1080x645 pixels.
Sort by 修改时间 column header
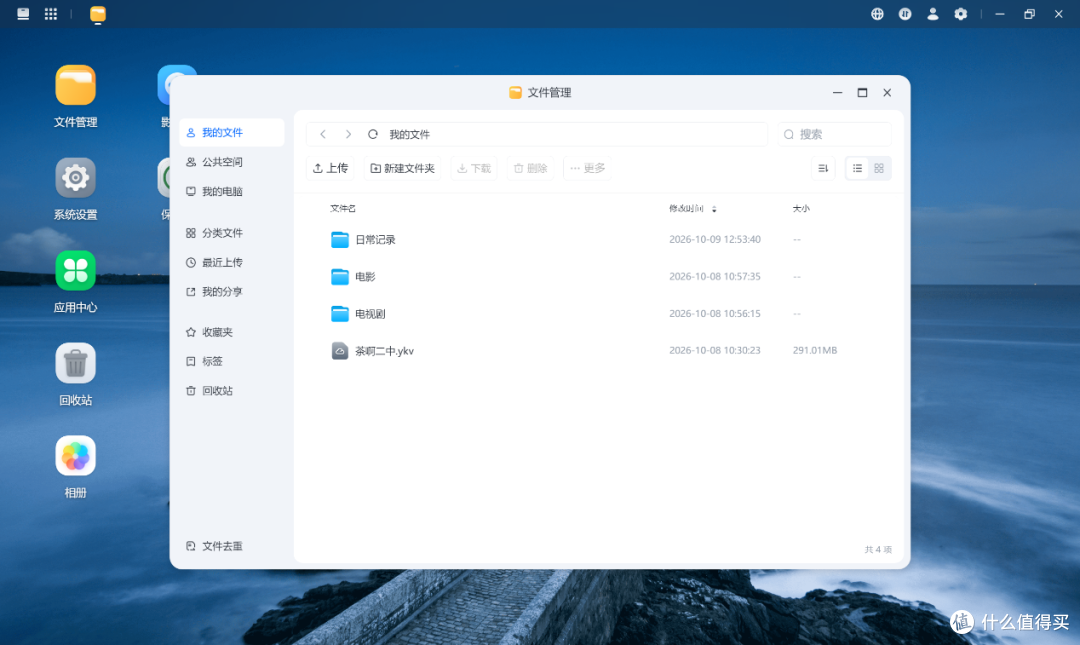[692, 208]
